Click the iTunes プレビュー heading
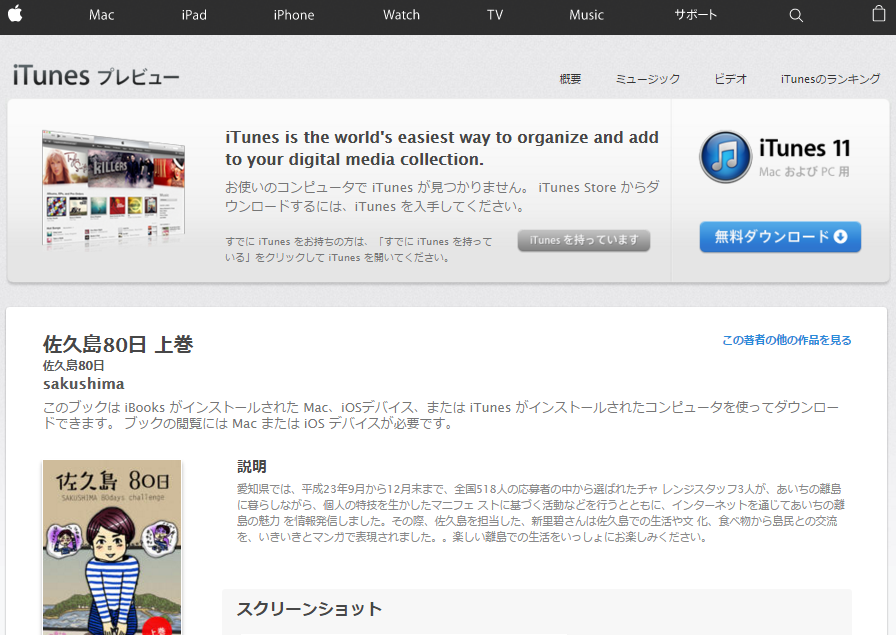Screen dimensions: 896x635 tap(96, 76)
